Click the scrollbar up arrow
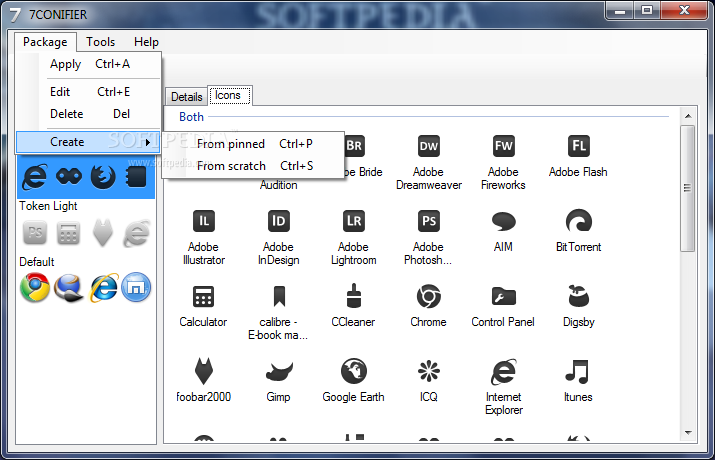The width and height of the screenshot is (715, 460). (688, 116)
